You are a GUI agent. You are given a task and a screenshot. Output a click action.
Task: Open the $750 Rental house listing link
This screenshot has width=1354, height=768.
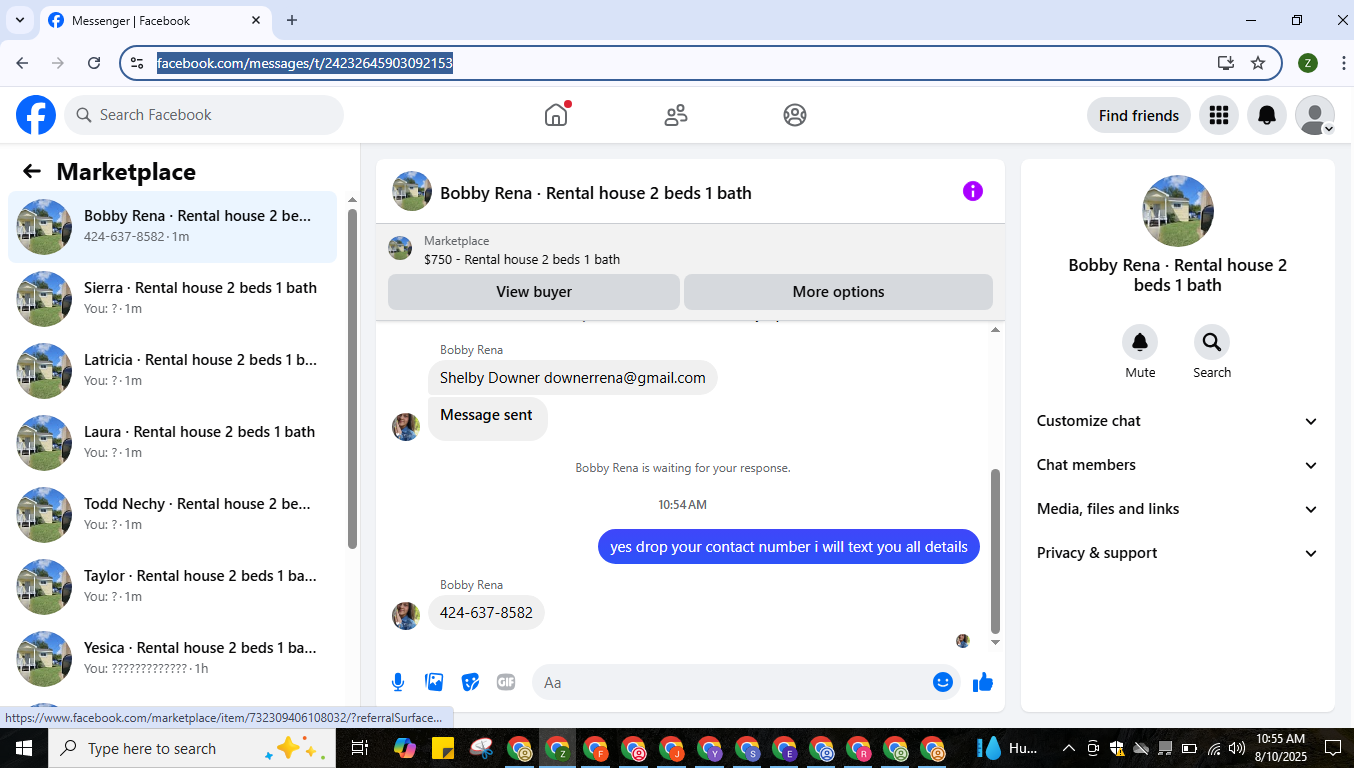[522, 259]
